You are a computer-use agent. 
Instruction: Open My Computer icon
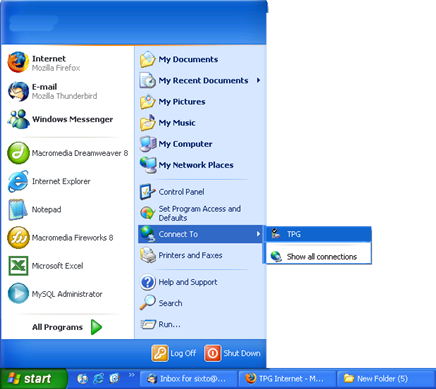[148, 144]
